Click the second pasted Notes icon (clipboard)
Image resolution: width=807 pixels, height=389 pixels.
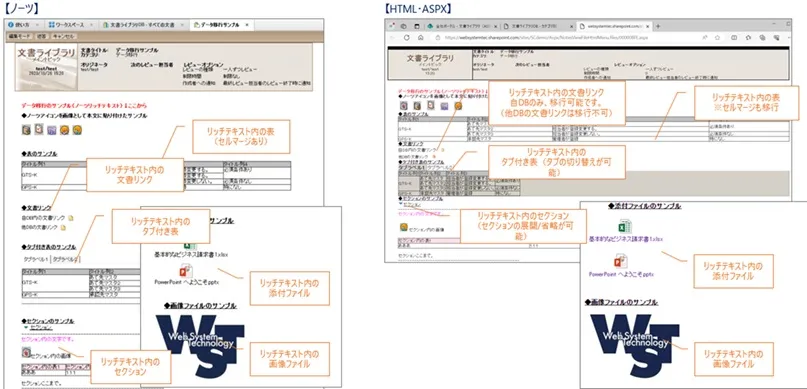coord(39,130)
